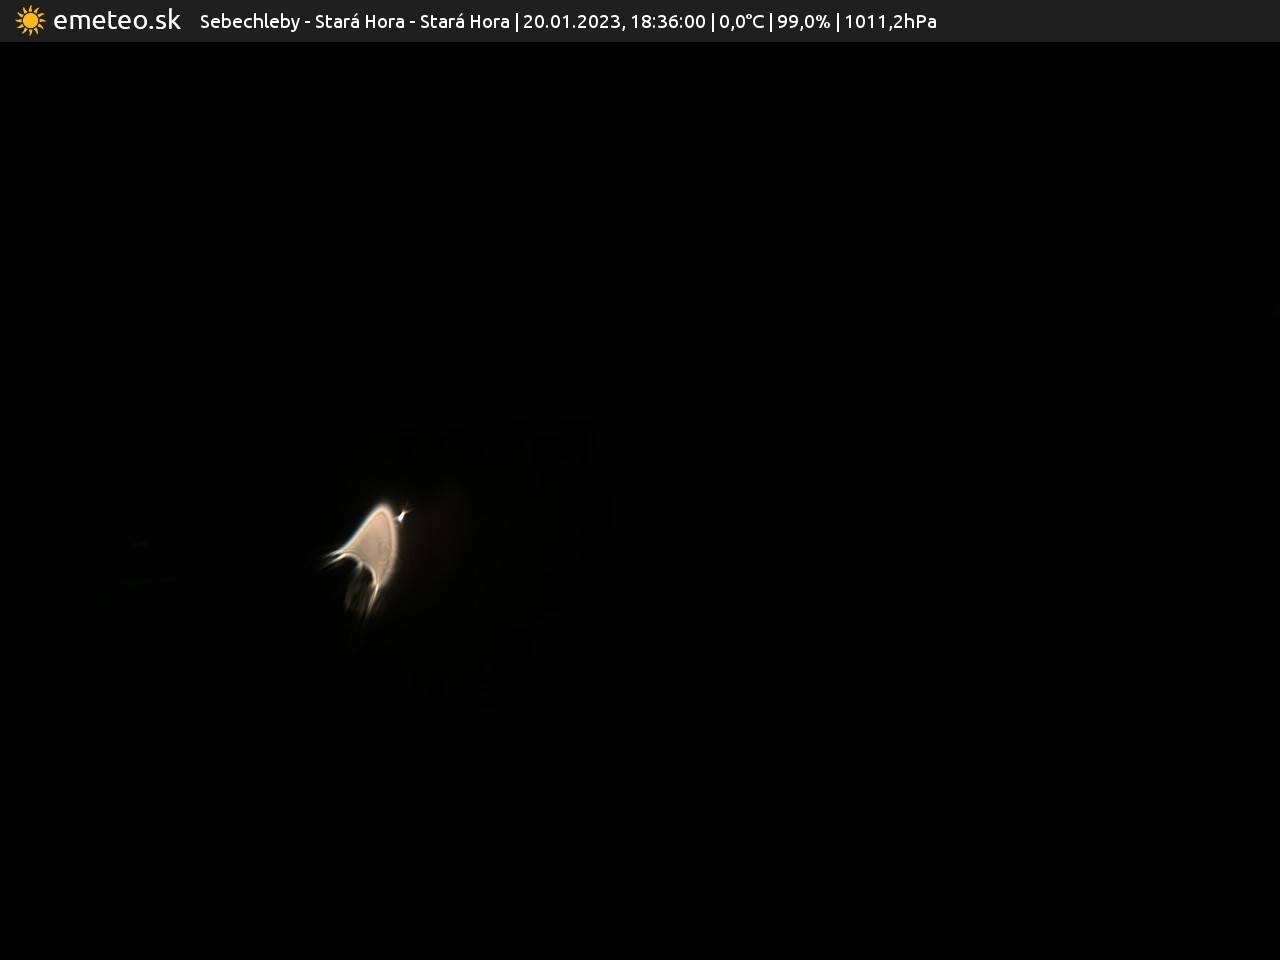
Task: Click the dash between Sebechleby and Stará Hora
Action: tap(307, 22)
